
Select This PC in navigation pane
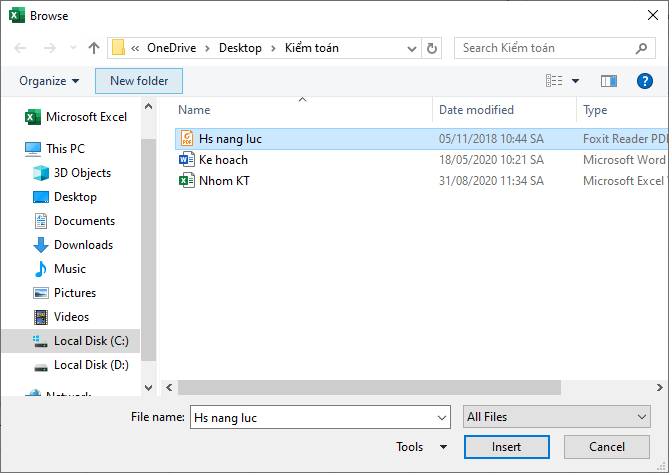pyautogui.click(x=55, y=148)
